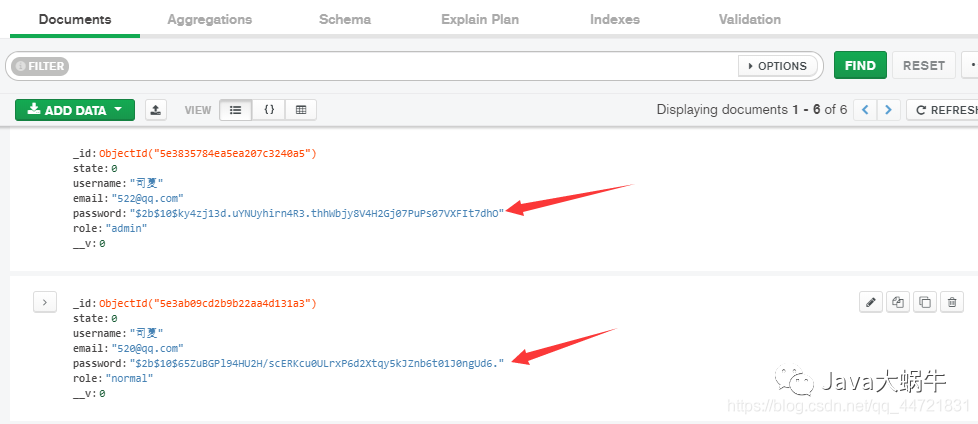This screenshot has height=424, width=978.
Task: Copy the second document to clipboard
Action: (x=898, y=302)
